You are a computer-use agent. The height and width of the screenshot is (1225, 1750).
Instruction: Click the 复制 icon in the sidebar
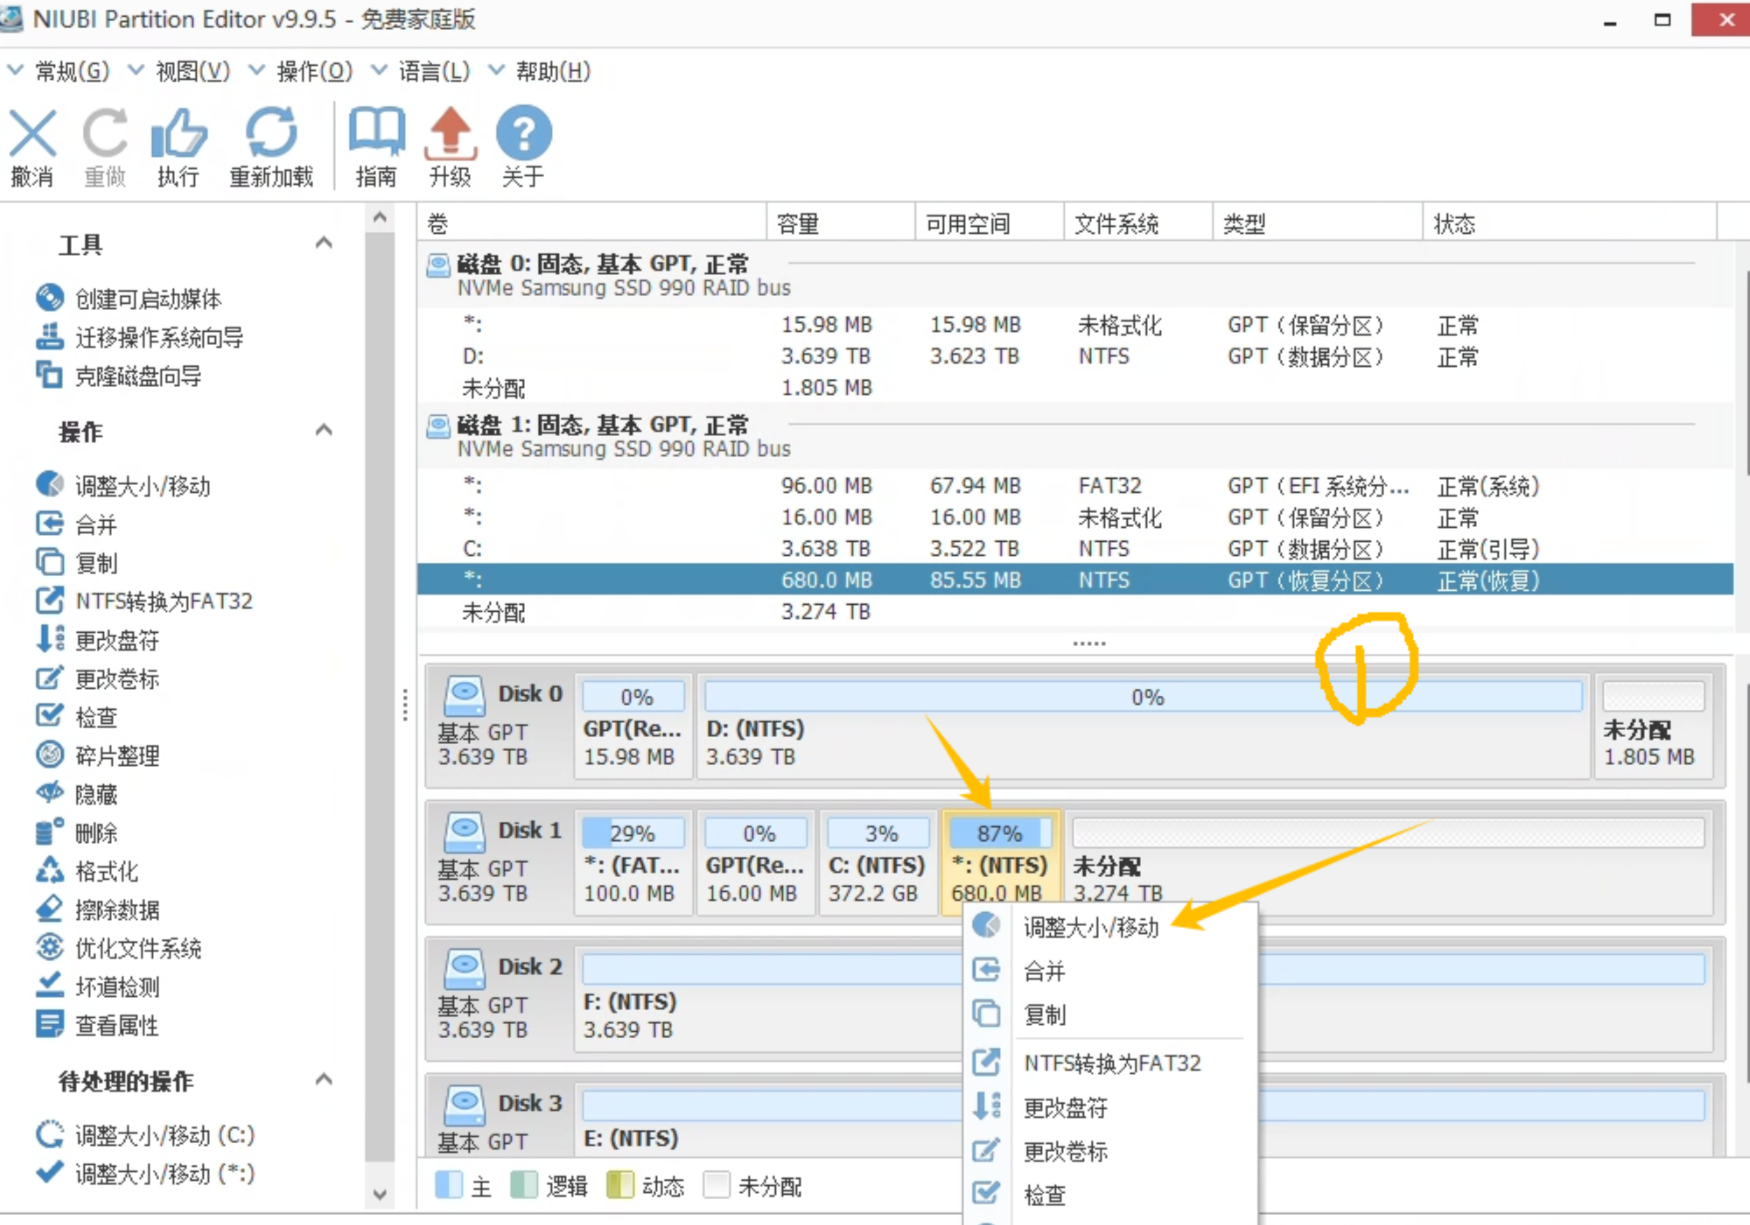49,562
